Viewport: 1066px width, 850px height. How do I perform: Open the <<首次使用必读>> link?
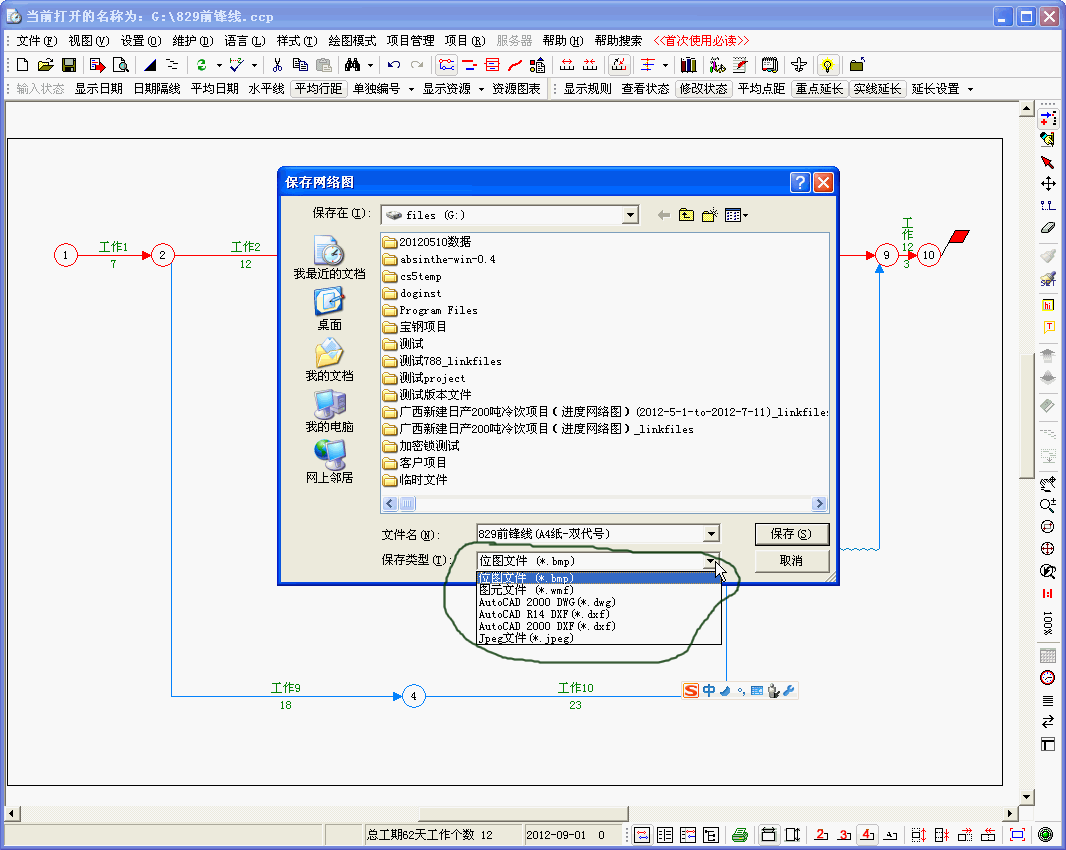click(x=701, y=41)
